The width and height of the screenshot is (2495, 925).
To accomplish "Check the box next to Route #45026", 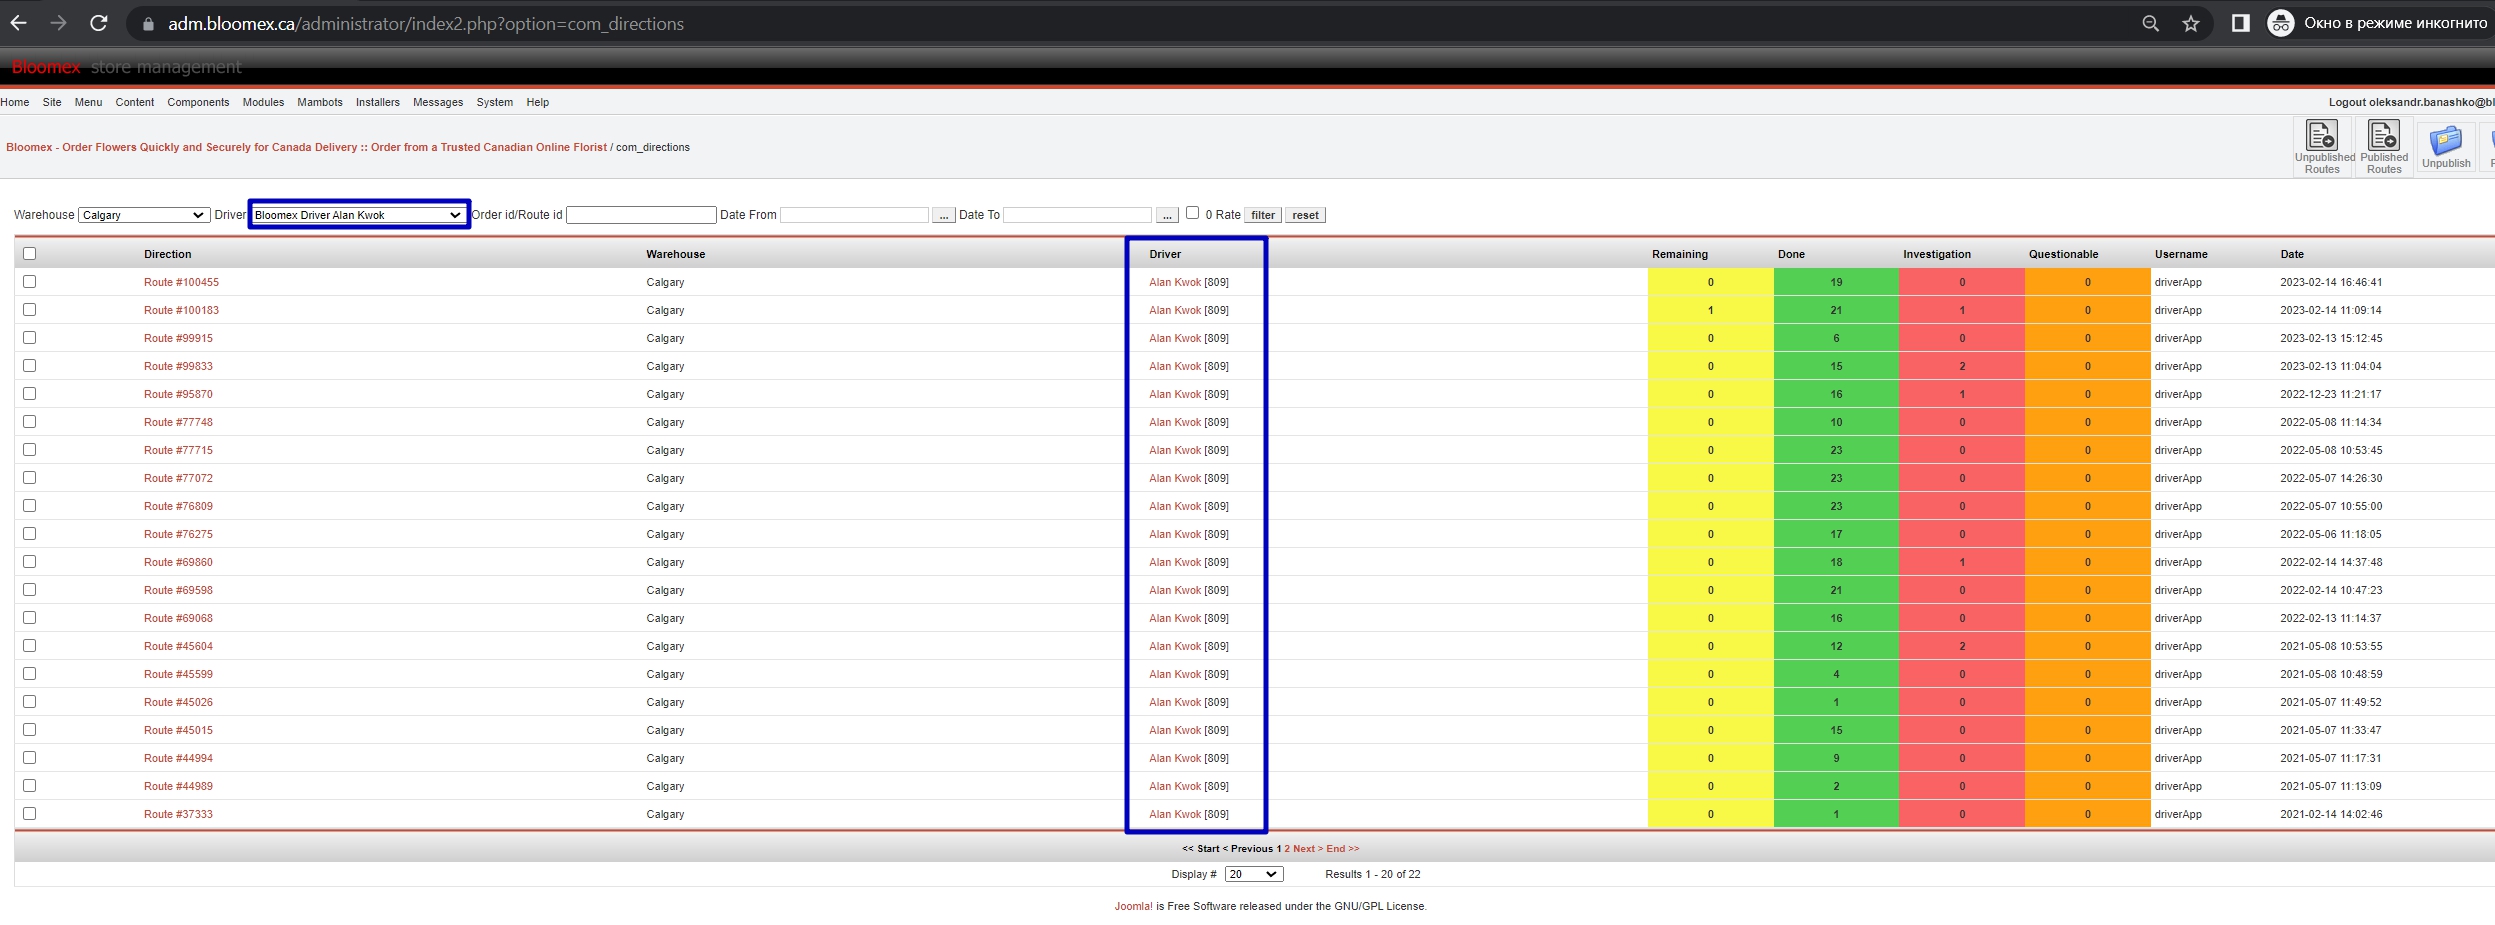I will 29,701.
